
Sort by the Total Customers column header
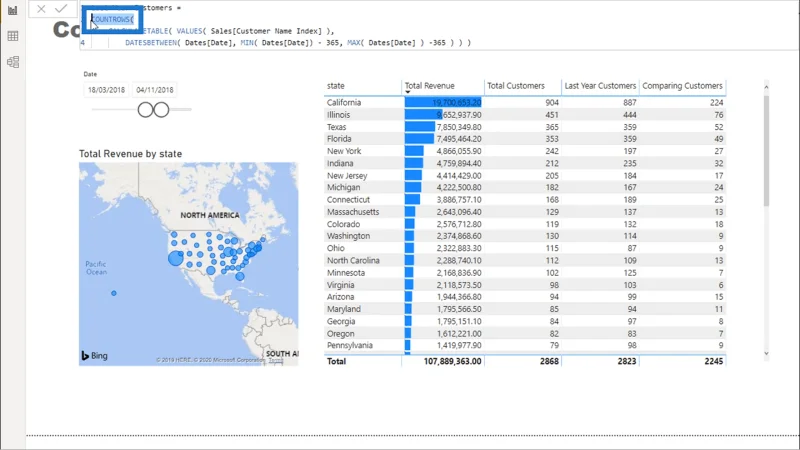516,86
